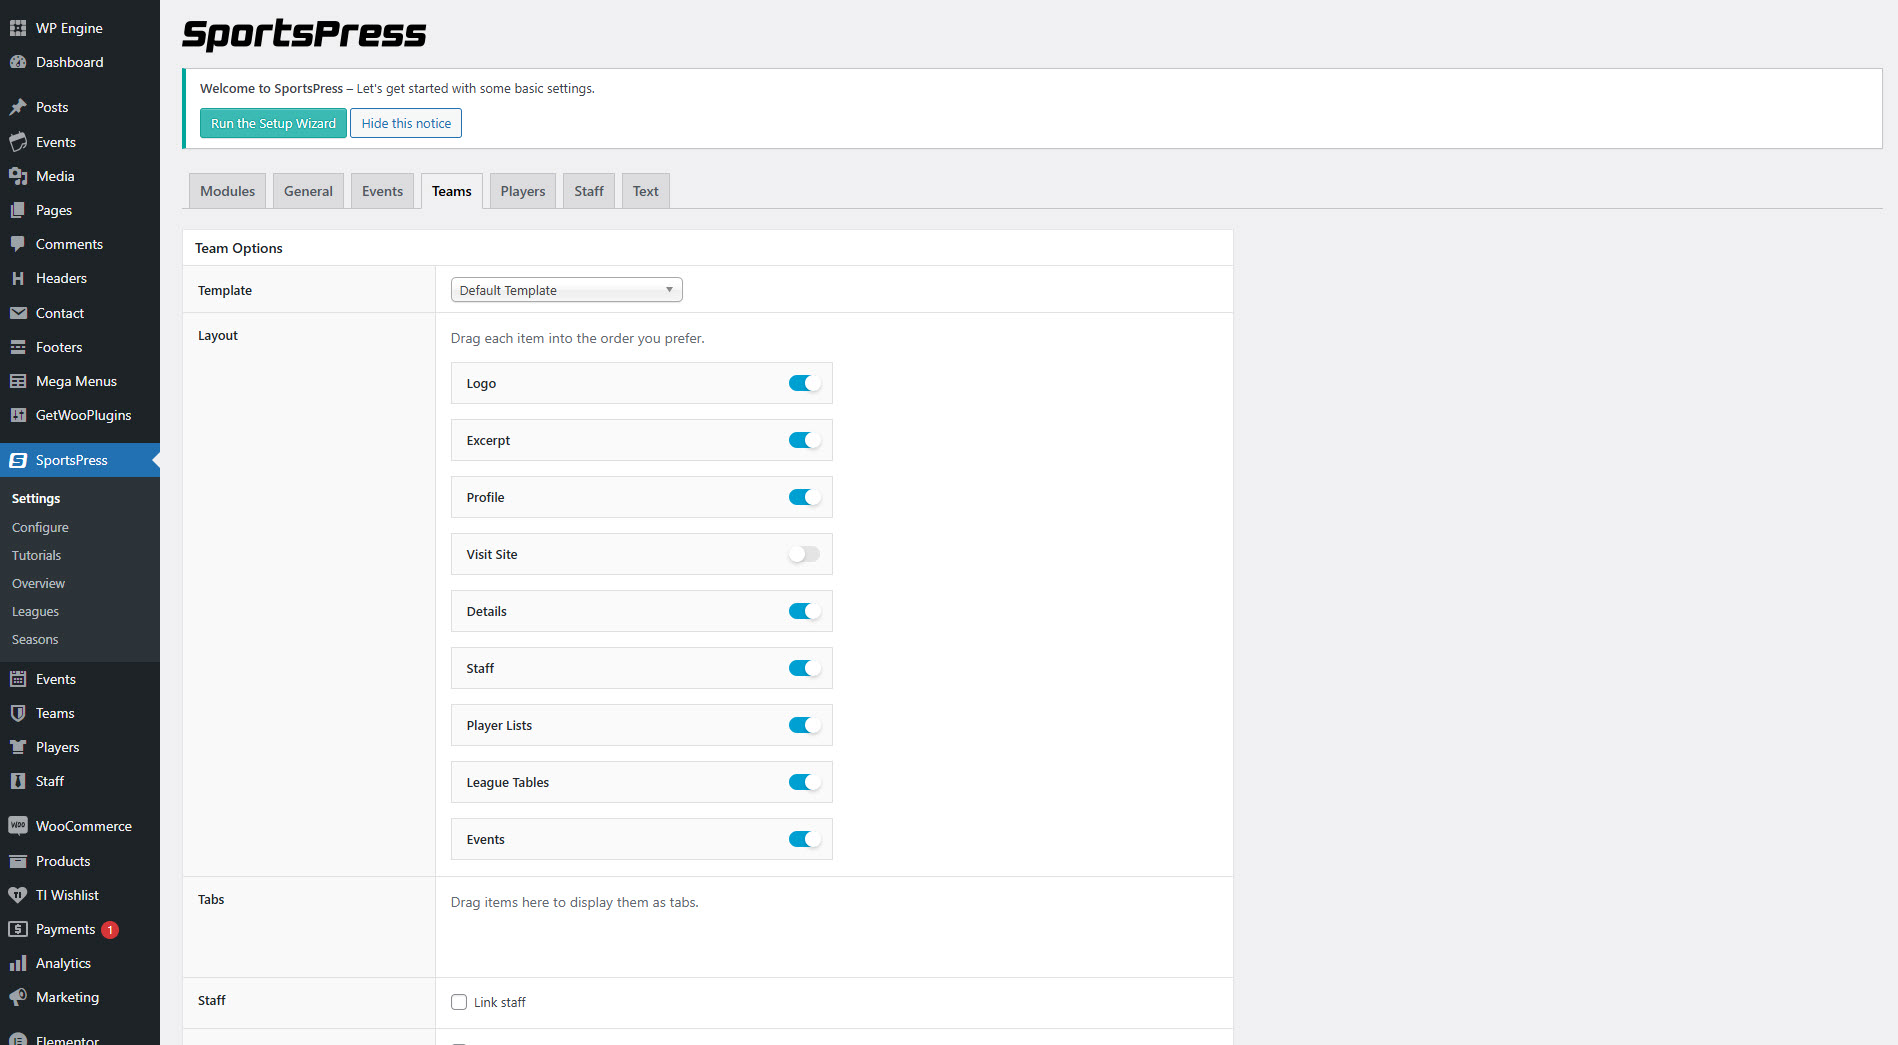Viewport: 1898px width, 1045px height.
Task: Switch to the Staff settings tab
Action: pos(589,191)
